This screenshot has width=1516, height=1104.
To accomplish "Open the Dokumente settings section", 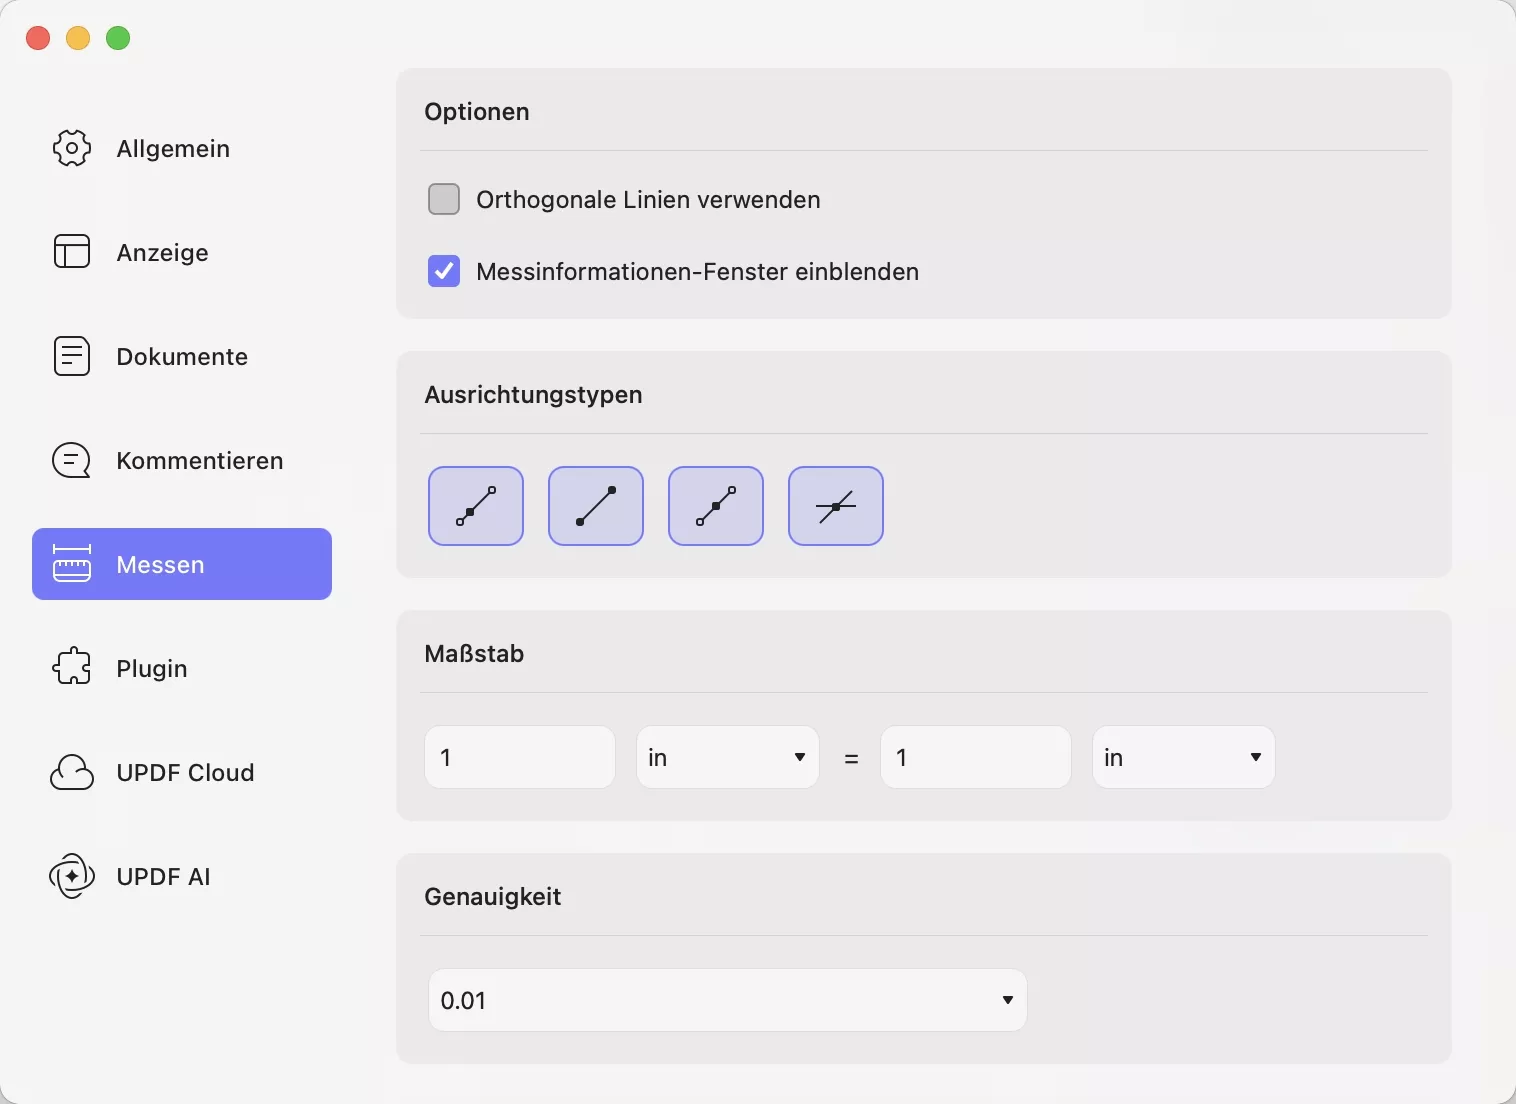I will click(181, 357).
